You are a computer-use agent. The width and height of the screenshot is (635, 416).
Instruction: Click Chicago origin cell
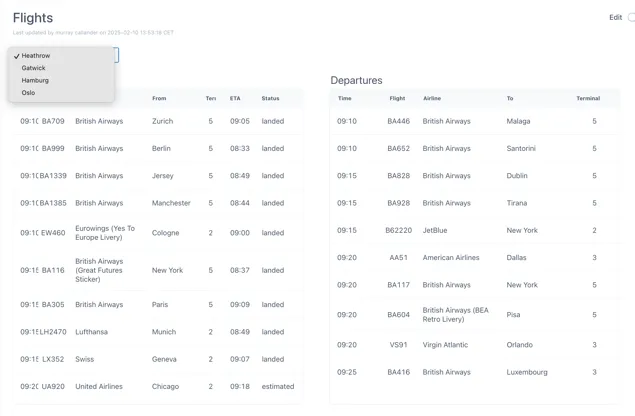coord(165,386)
